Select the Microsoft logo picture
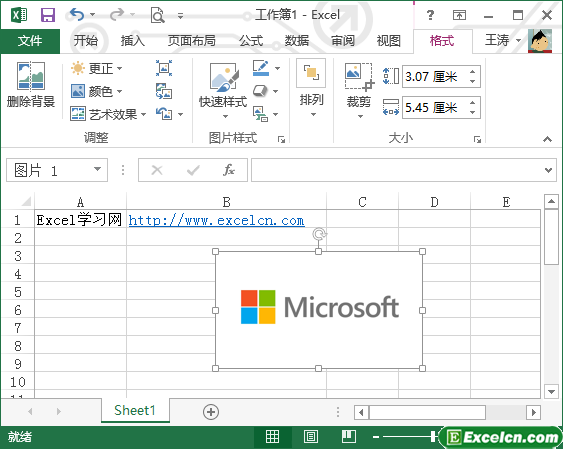Image resolution: width=563 pixels, height=449 pixels. (x=319, y=310)
